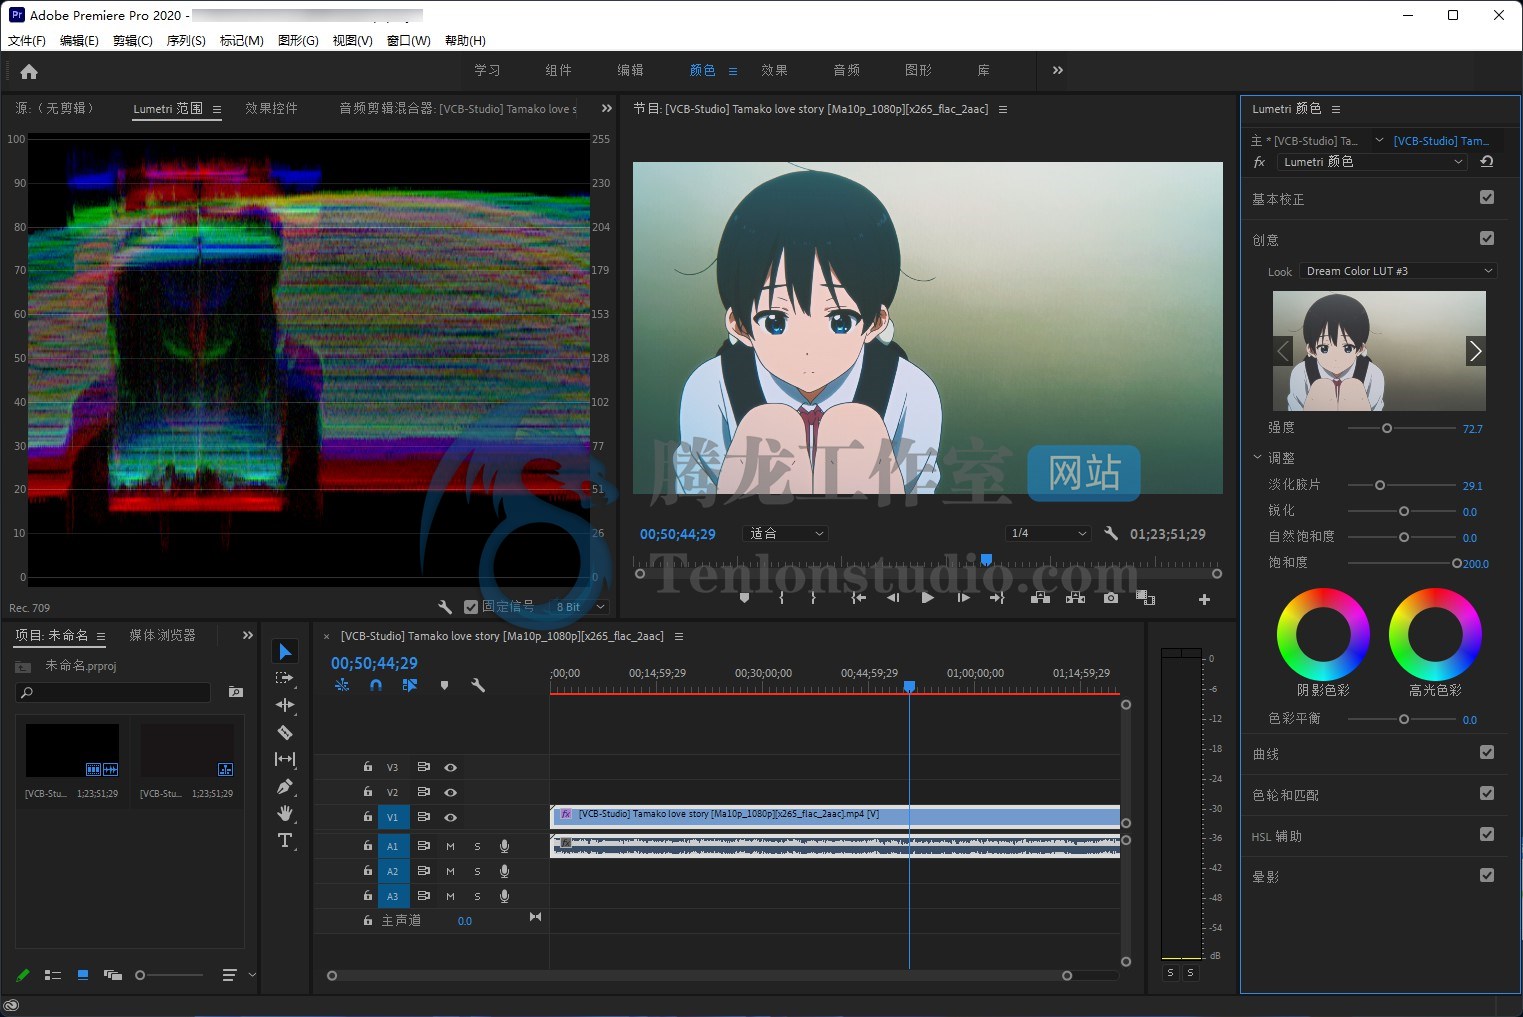Toggle the Clamp Signal checkbox
This screenshot has width=1523, height=1017.
(x=471, y=607)
